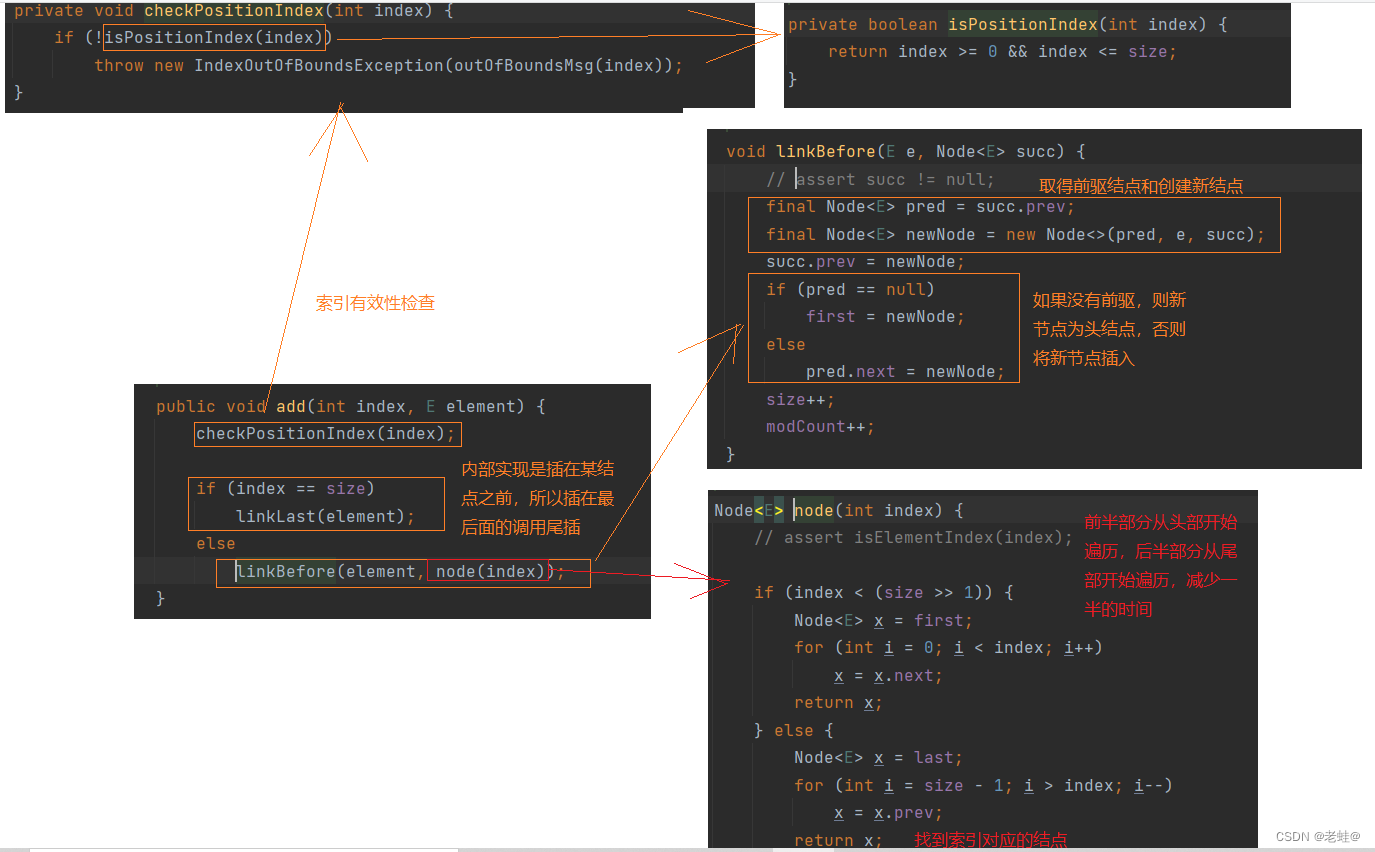Click the 'size++;' statement
1375x852 pixels.
coord(800,400)
